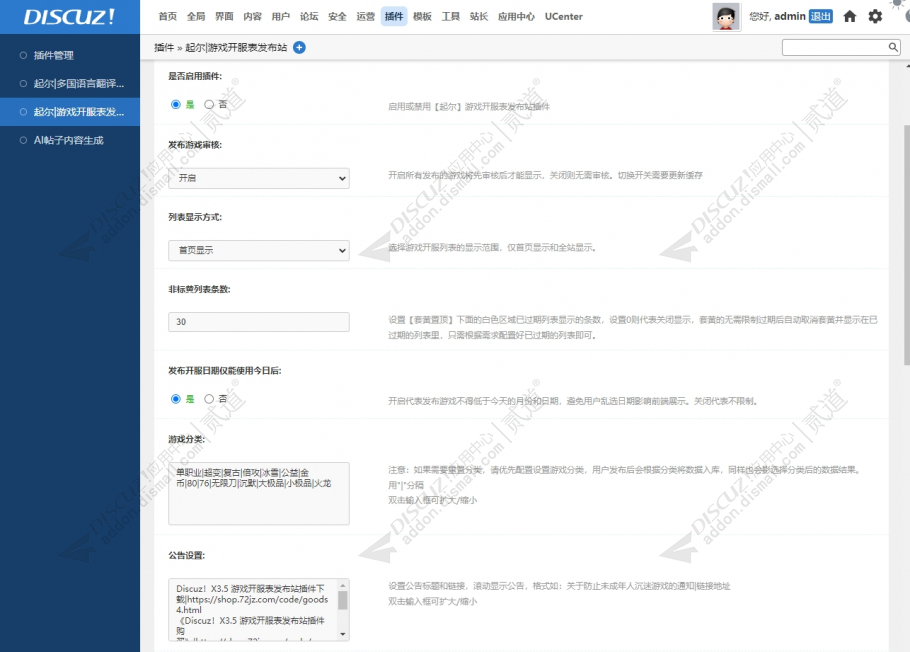Screen dimensions: 910x652
Task: Open the settings gear icon in the header
Action: point(875,16)
